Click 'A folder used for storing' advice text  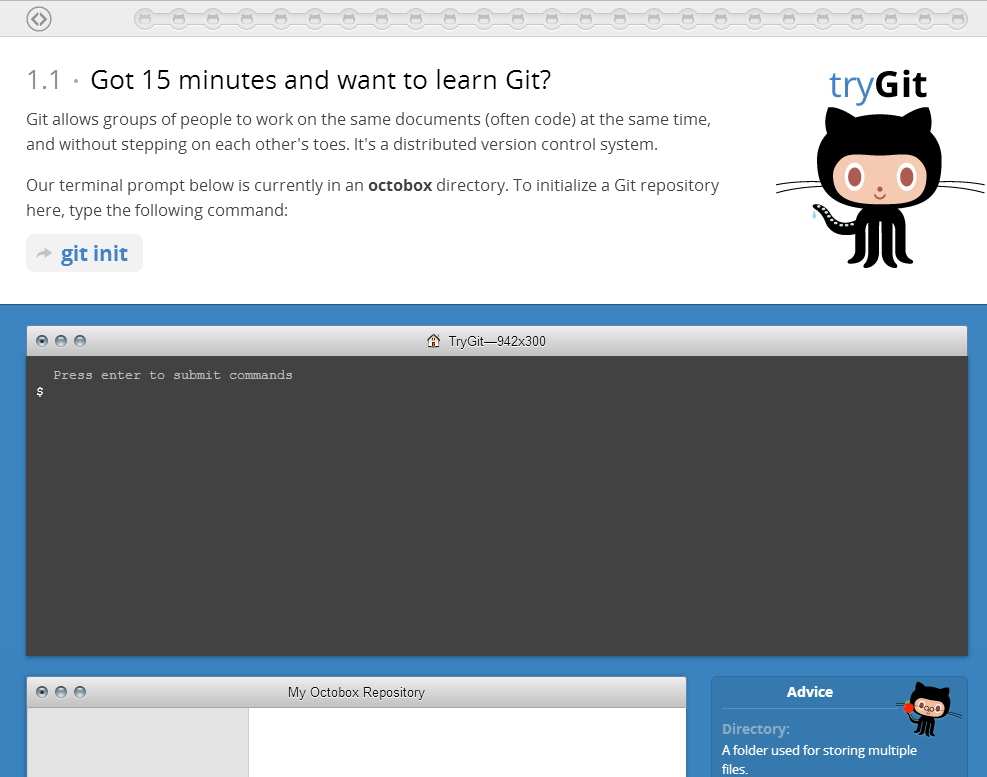[x=819, y=759]
